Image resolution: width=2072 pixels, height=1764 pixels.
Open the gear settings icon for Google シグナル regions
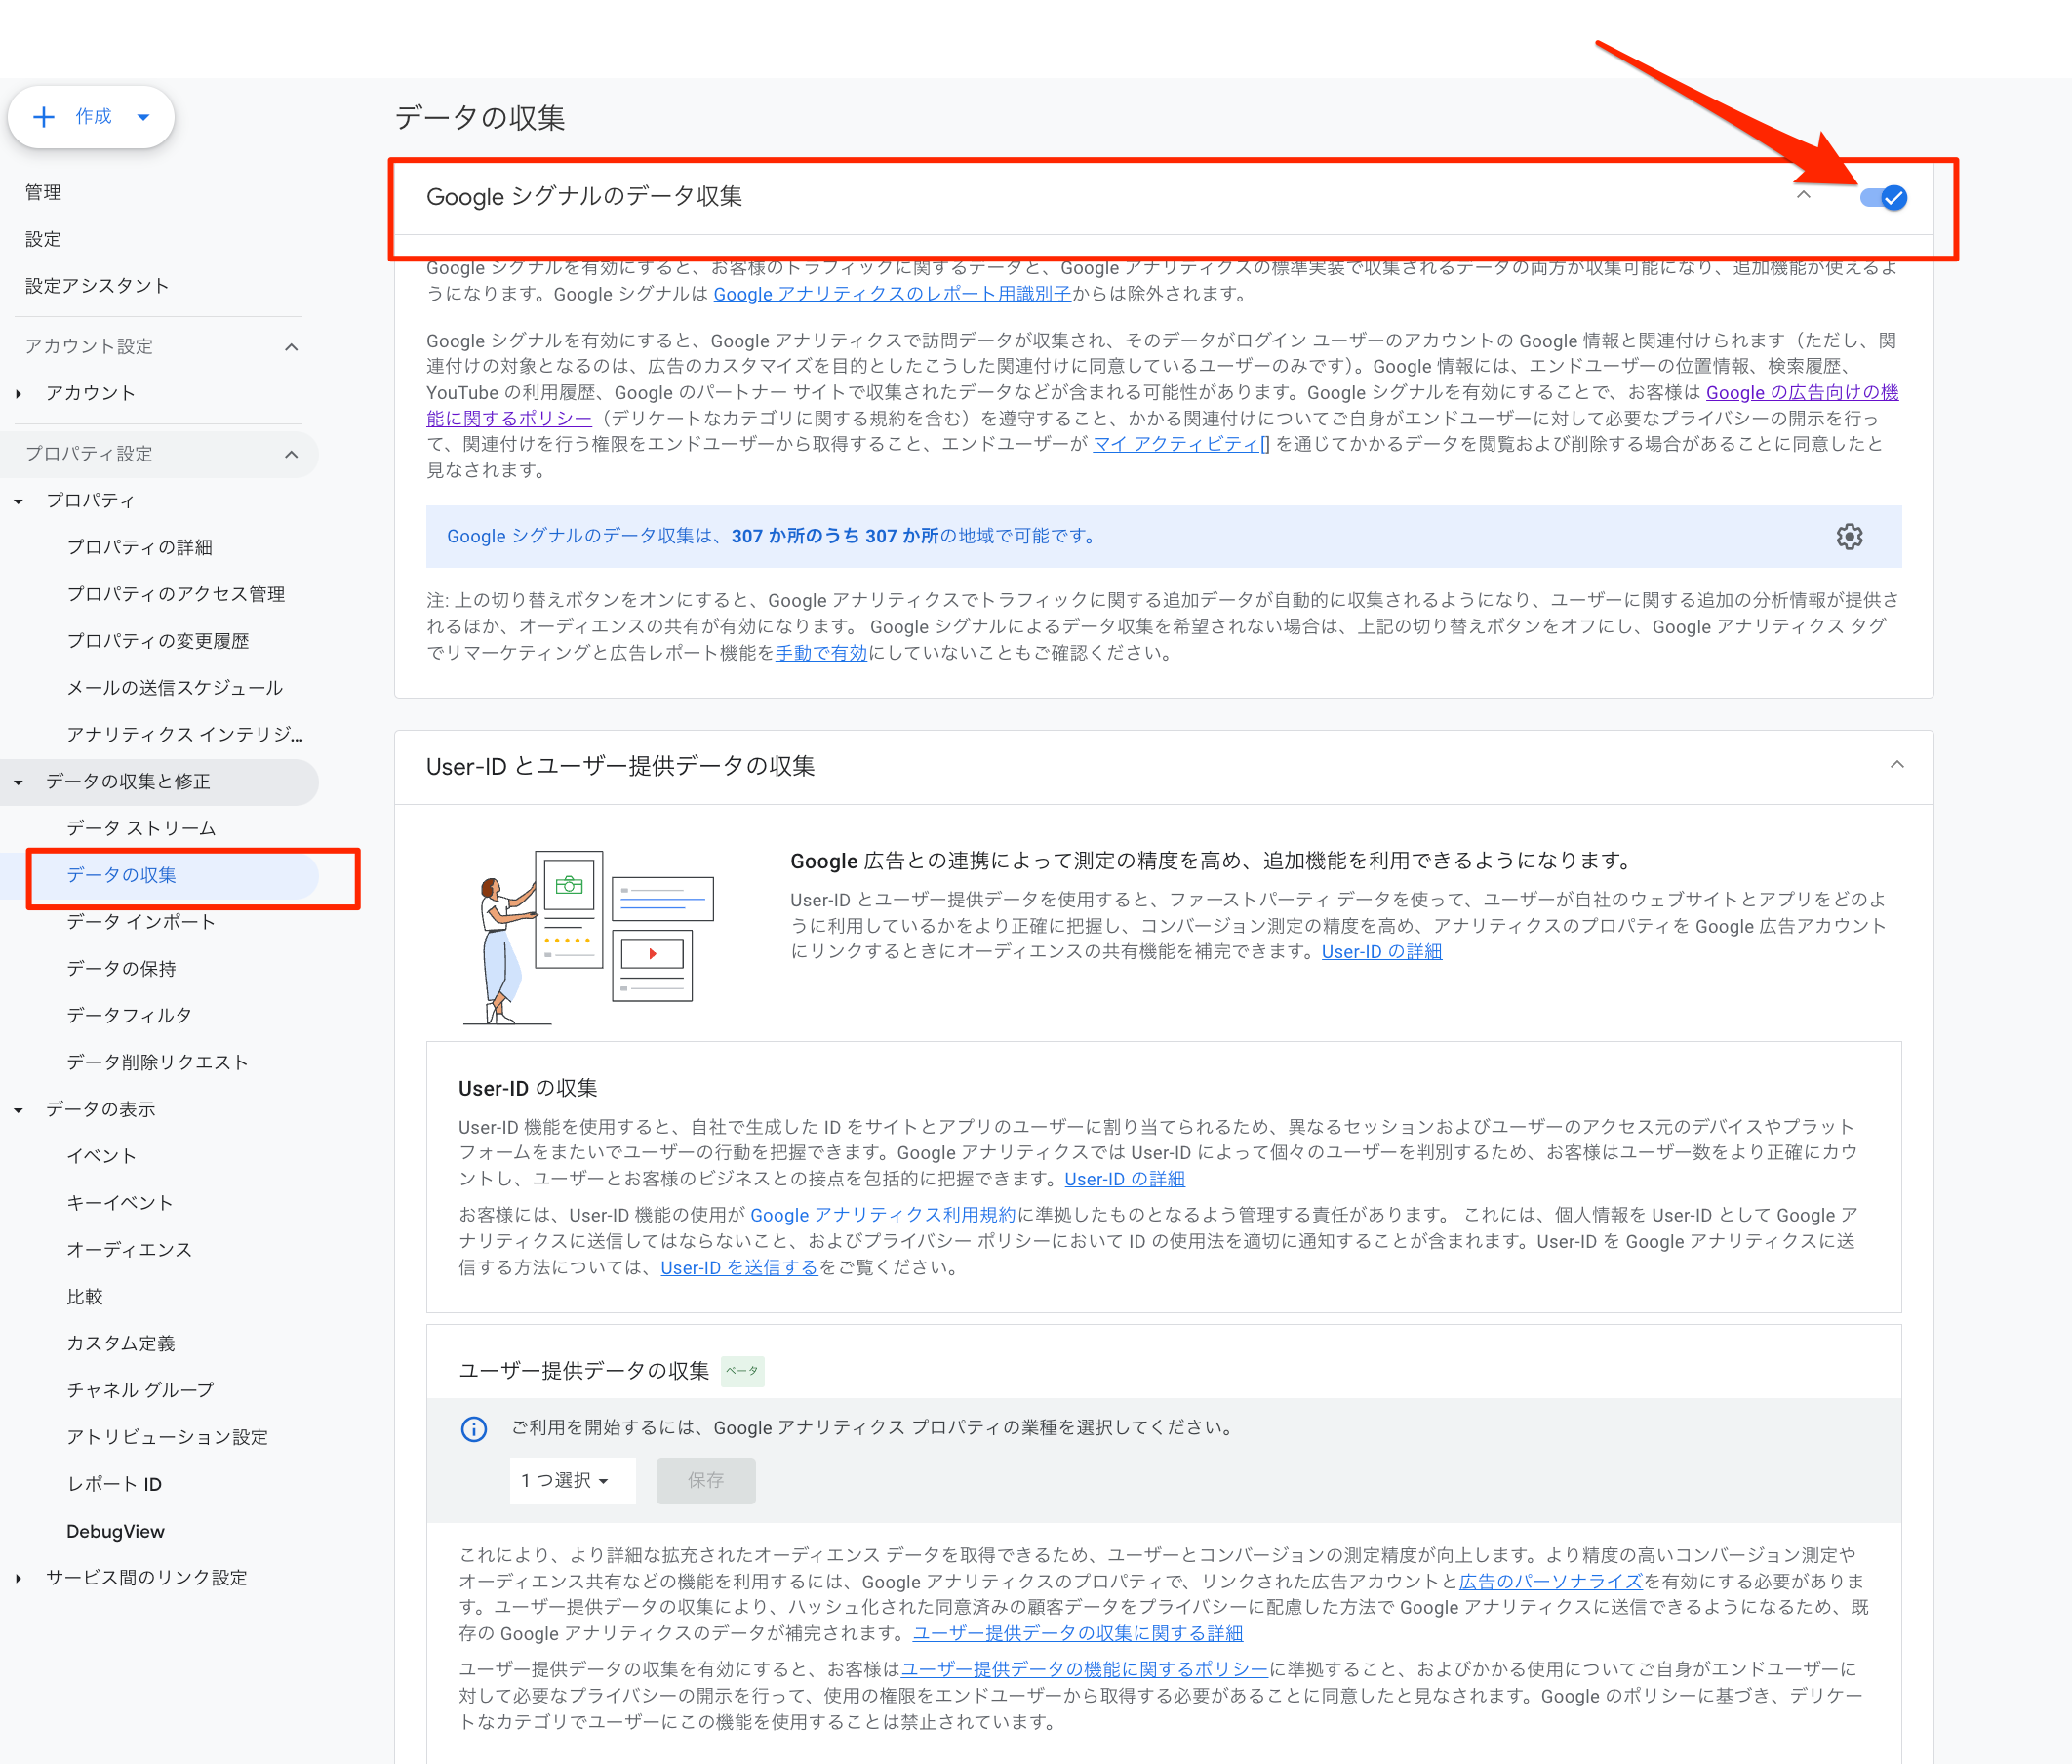pos(1849,536)
